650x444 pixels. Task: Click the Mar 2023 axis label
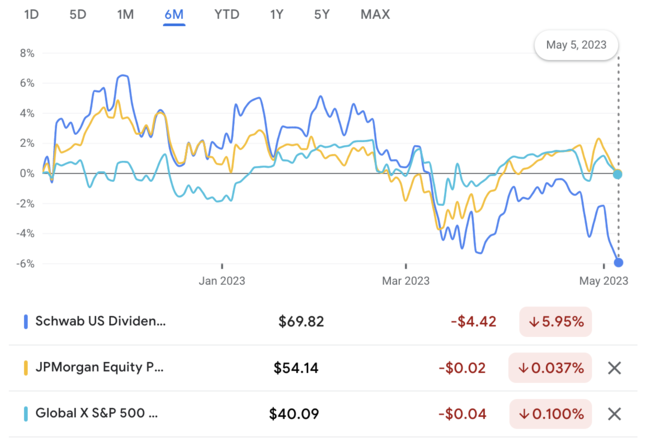pyautogui.click(x=405, y=281)
